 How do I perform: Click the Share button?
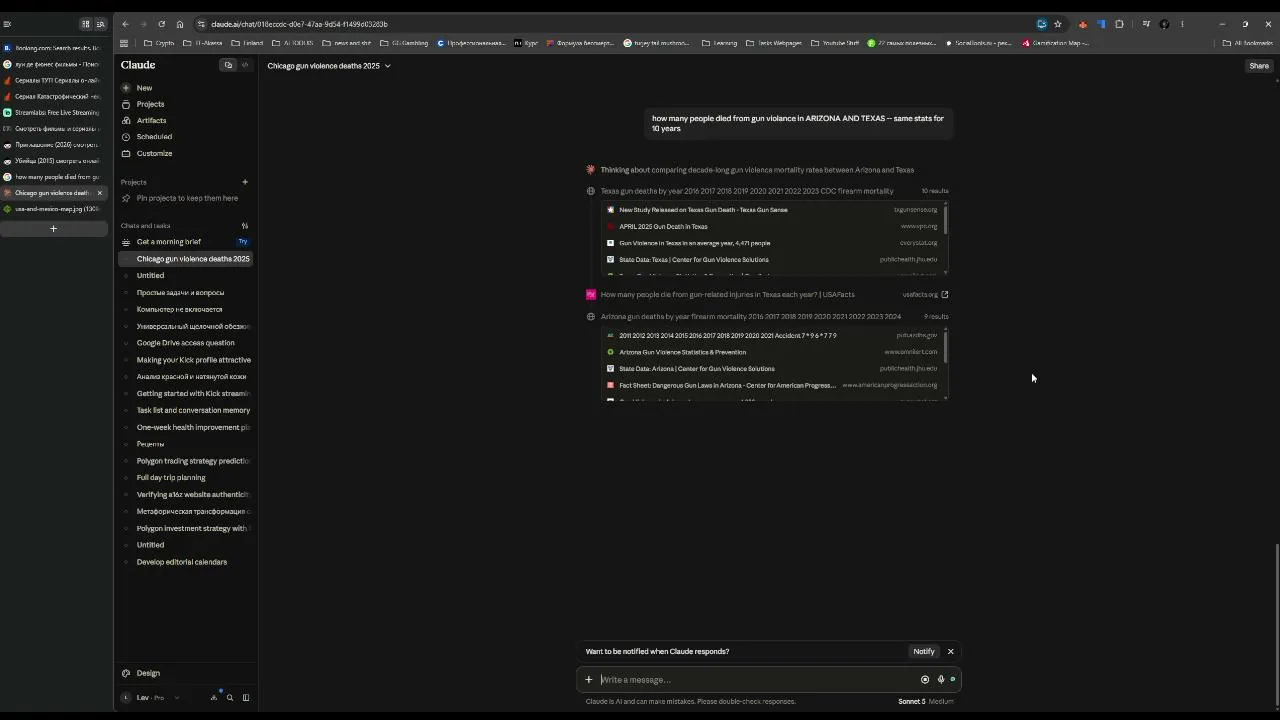[1259, 66]
